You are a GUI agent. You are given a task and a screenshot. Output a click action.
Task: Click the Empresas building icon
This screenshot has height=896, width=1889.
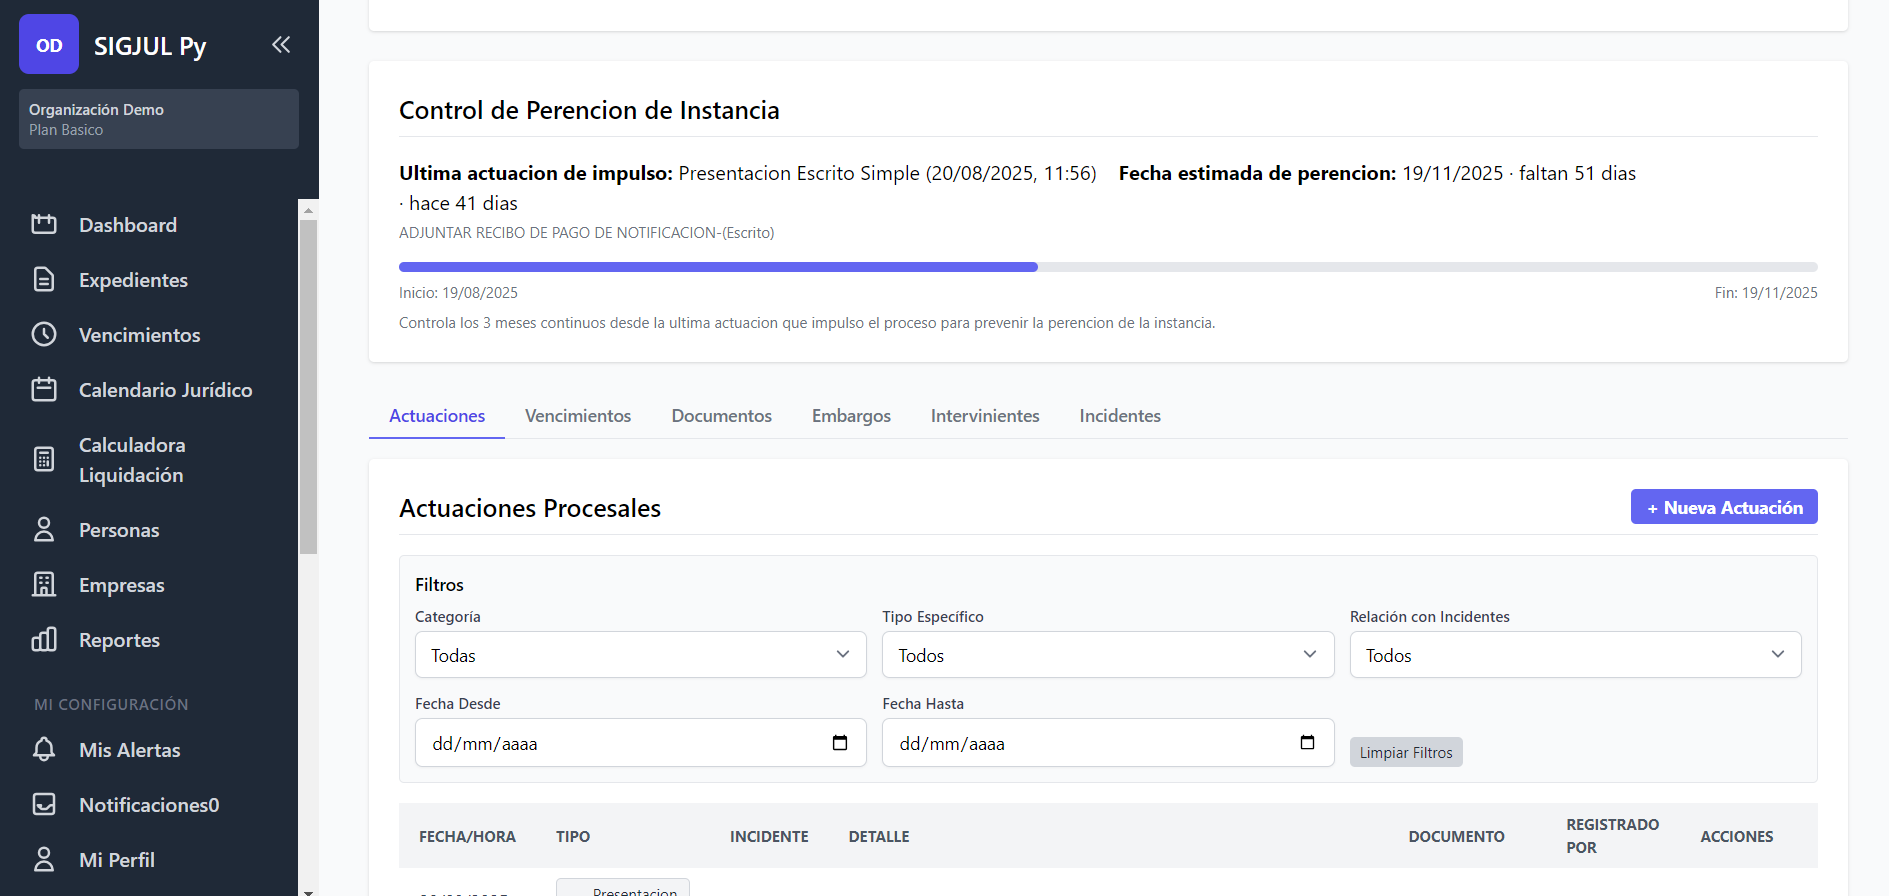[x=44, y=585]
